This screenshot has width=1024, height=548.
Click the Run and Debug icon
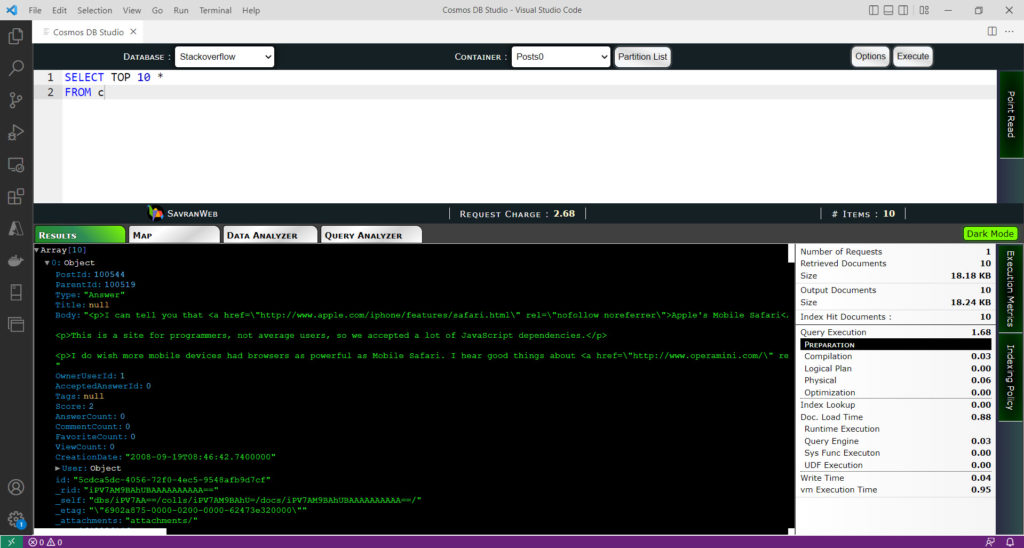(x=16, y=132)
